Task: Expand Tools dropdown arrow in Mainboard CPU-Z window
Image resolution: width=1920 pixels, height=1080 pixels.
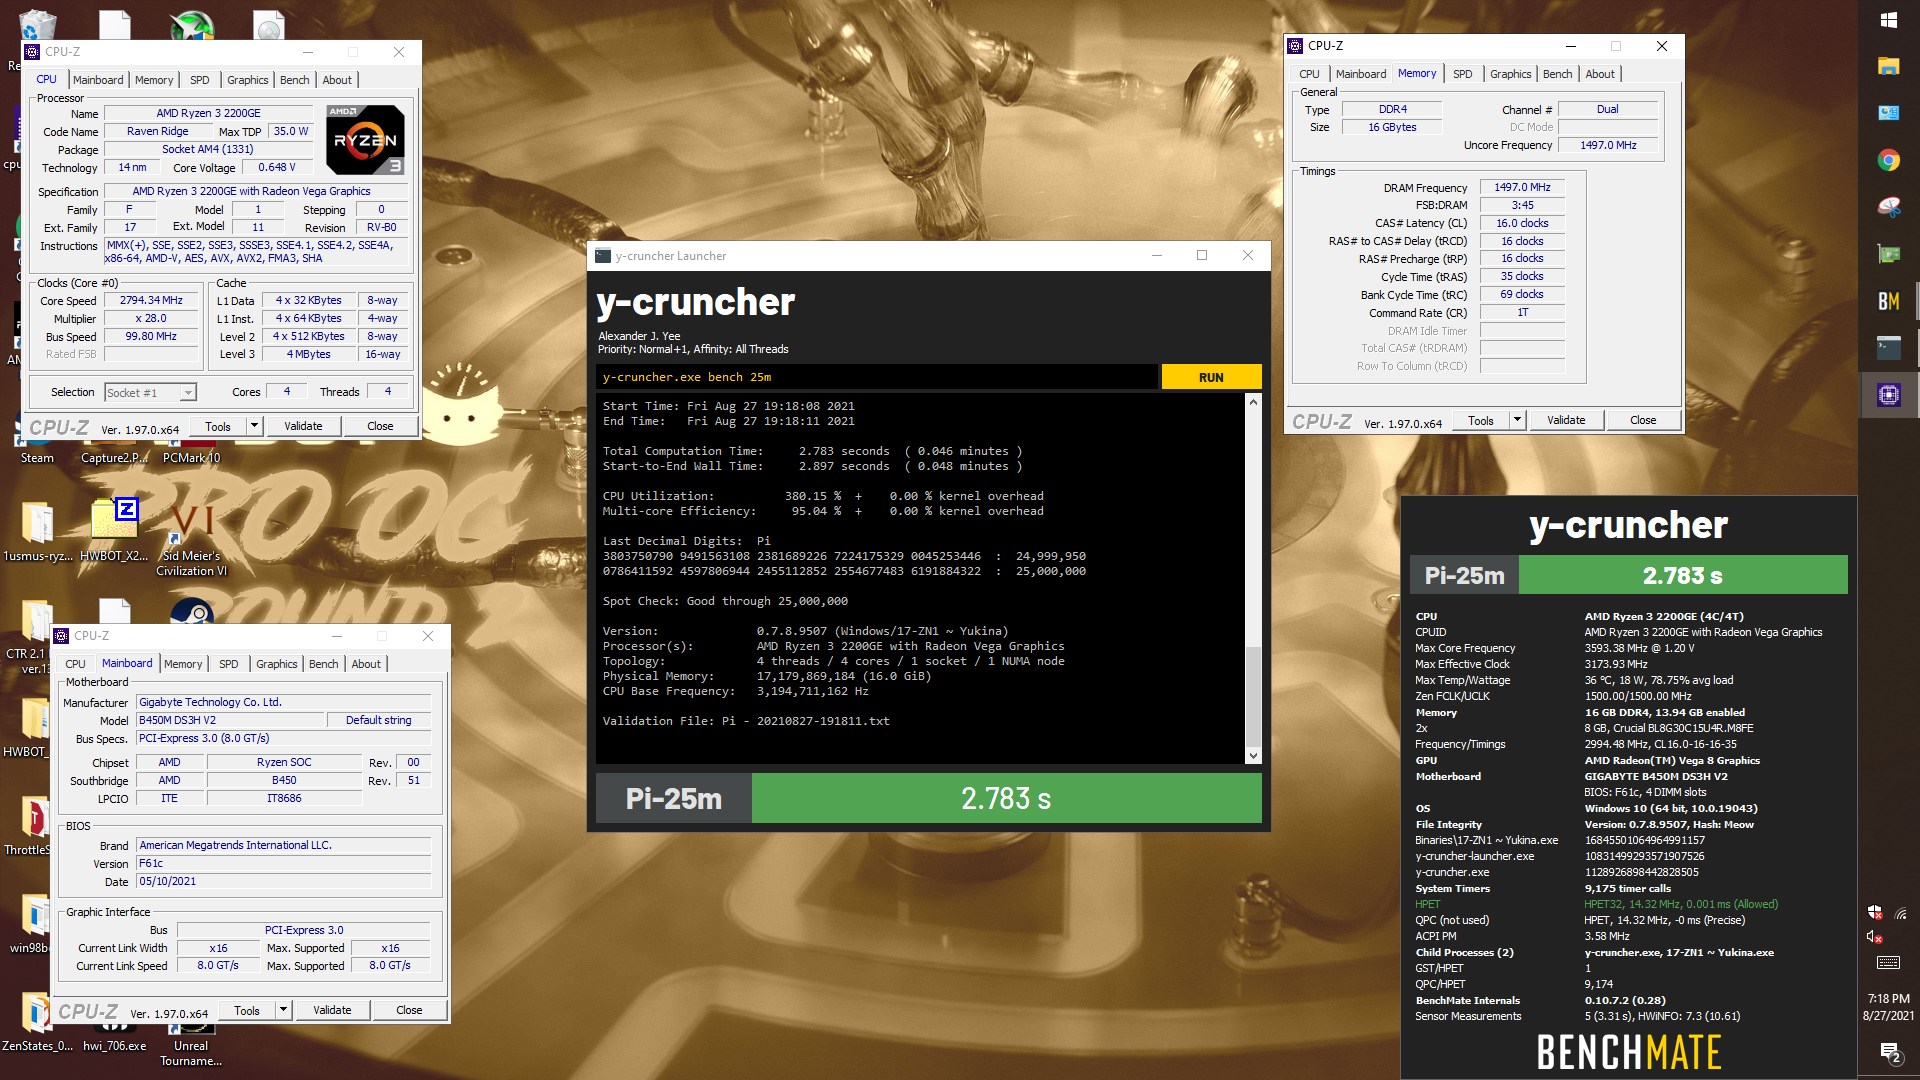Action: [283, 1010]
